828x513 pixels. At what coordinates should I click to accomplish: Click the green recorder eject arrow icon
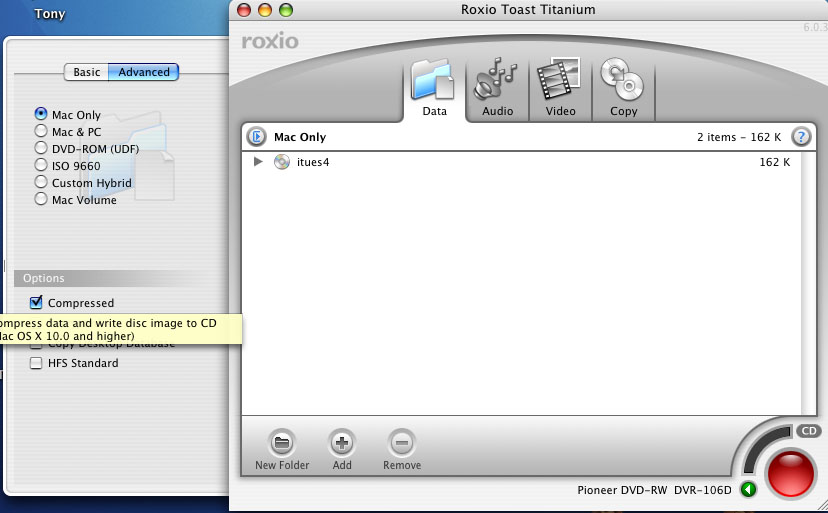pos(748,490)
